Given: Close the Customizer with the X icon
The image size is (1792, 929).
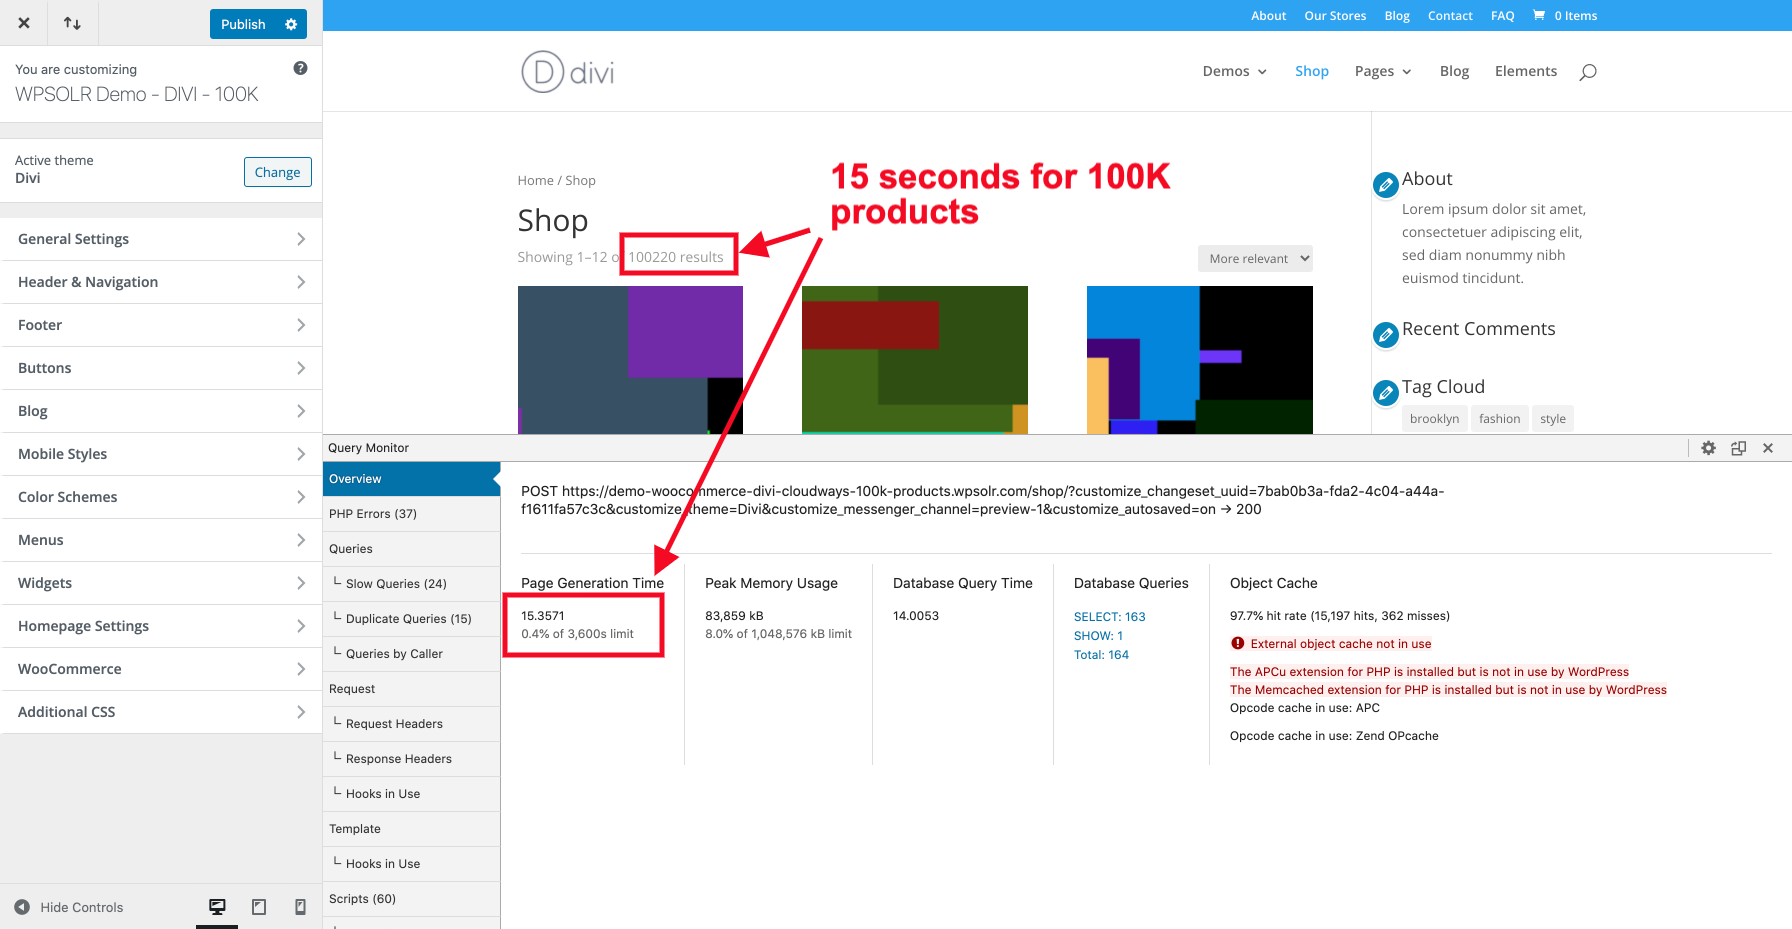Looking at the screenshot, I should pyautogui.click(x=24, y=23).
